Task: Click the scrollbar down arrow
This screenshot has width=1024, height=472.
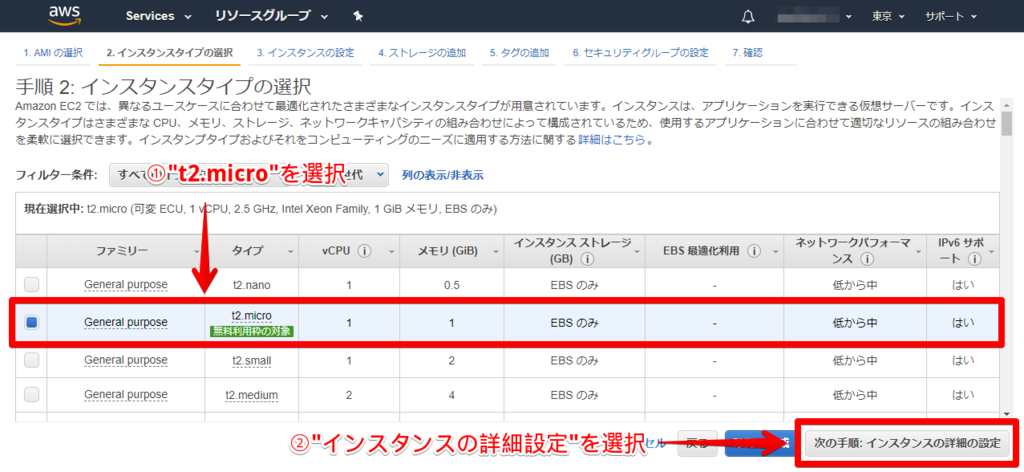Action: [x=1007, y=414]
